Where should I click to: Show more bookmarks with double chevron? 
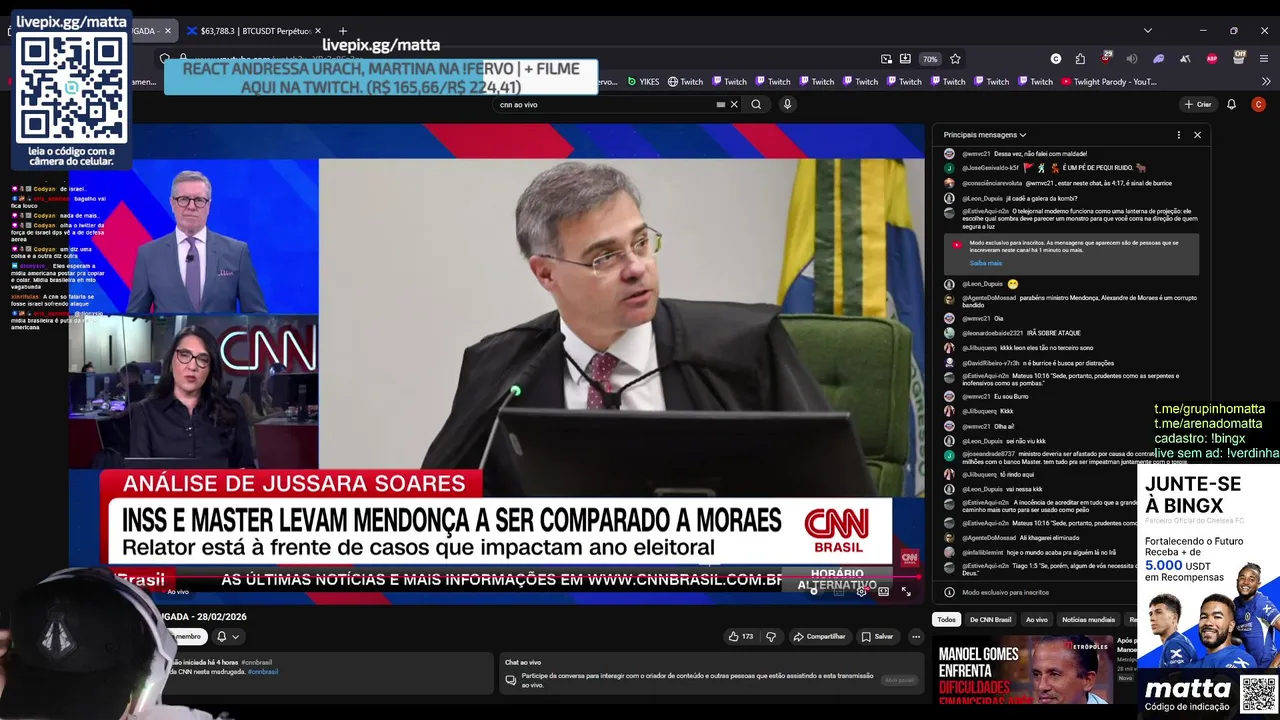[1265, 82]
